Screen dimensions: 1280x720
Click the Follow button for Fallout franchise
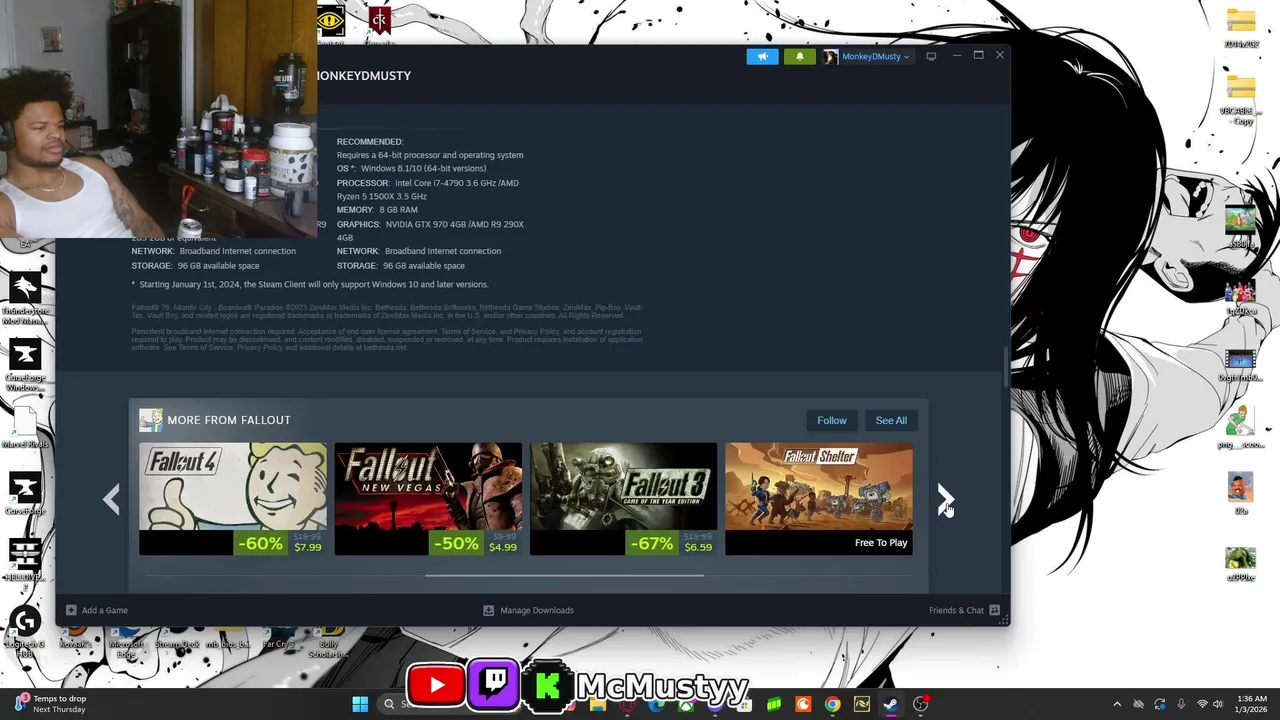pos(831,420)
